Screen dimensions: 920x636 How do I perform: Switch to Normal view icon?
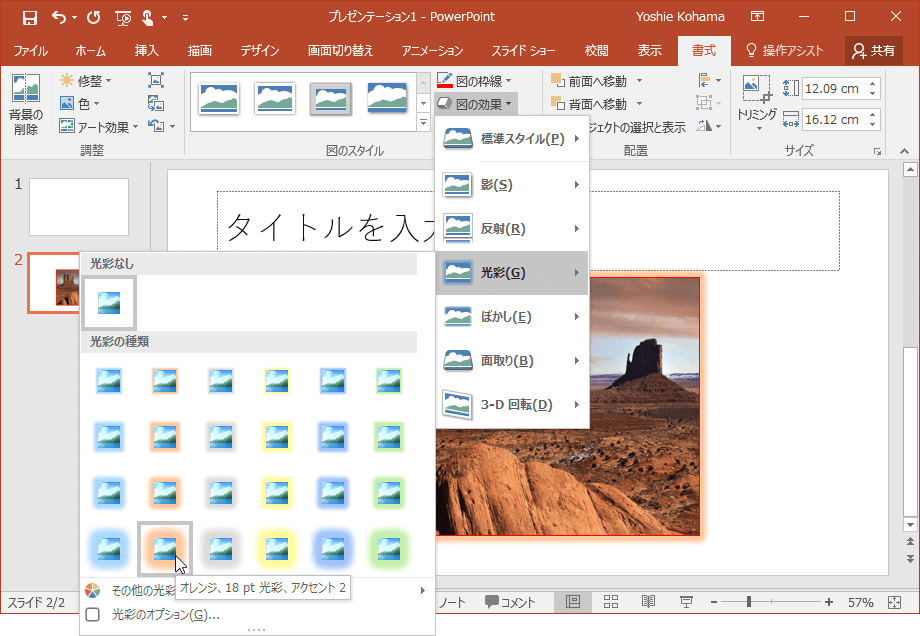click(x=573, y=602)
